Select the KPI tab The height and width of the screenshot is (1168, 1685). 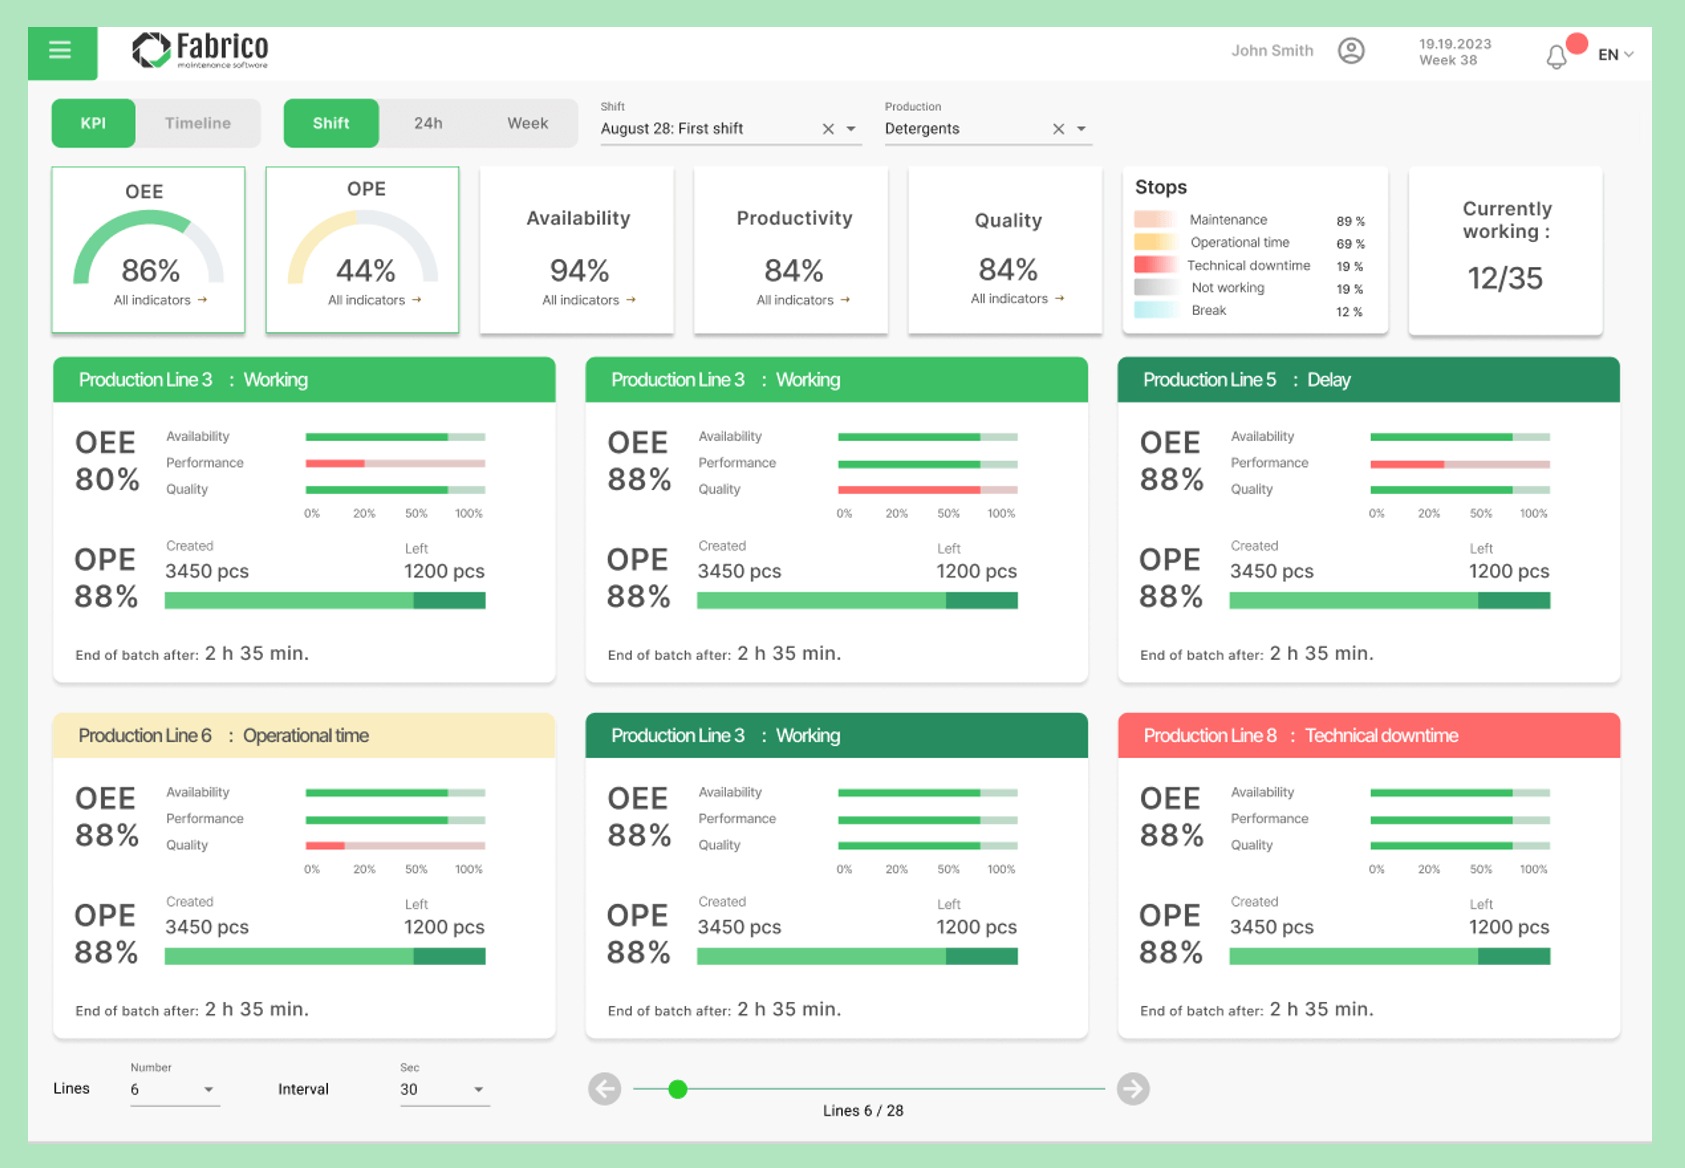93,123
